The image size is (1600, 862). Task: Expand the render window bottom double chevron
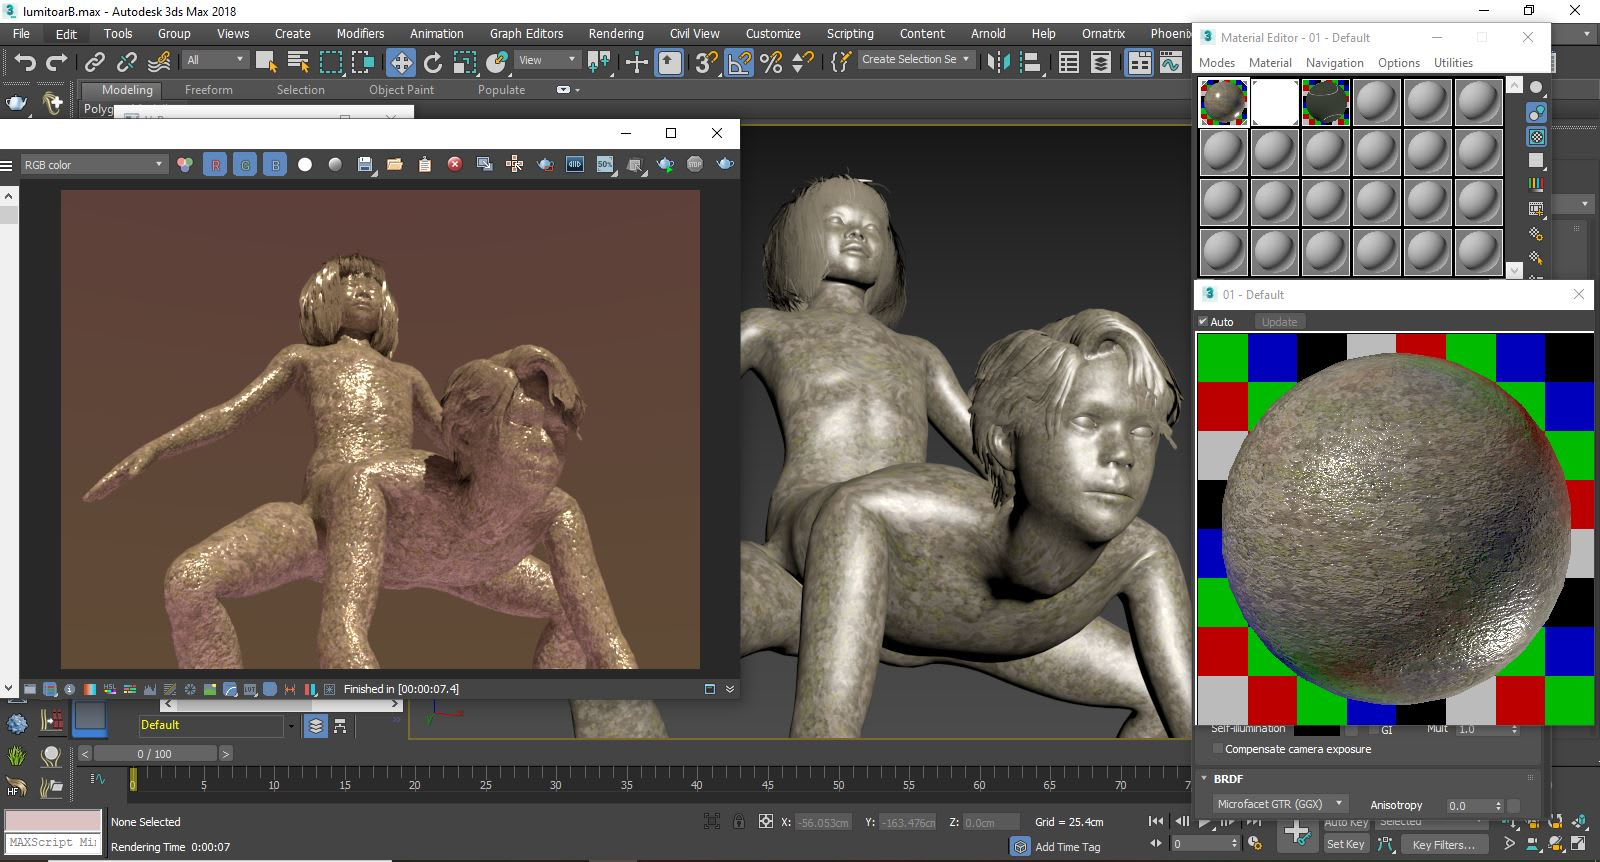pyautogui.click(x=730, y=689)
